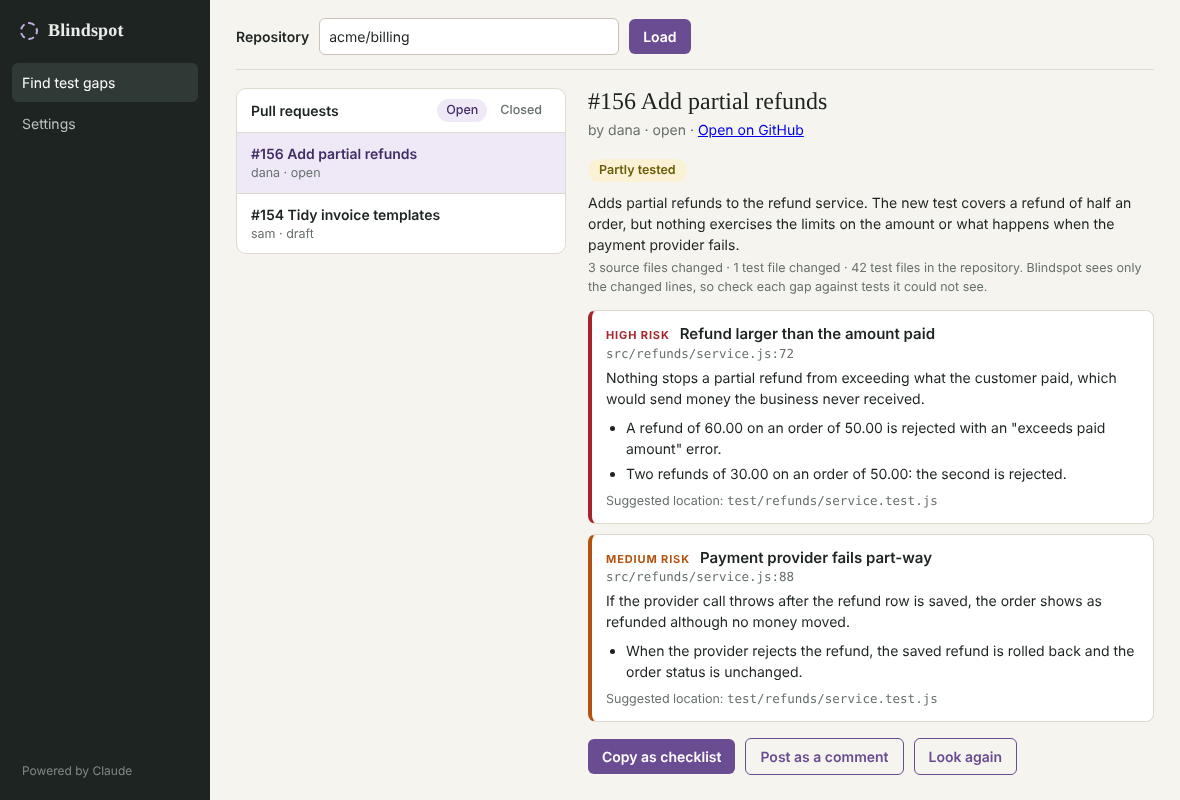Click the Blindspot logo icon

29,30
